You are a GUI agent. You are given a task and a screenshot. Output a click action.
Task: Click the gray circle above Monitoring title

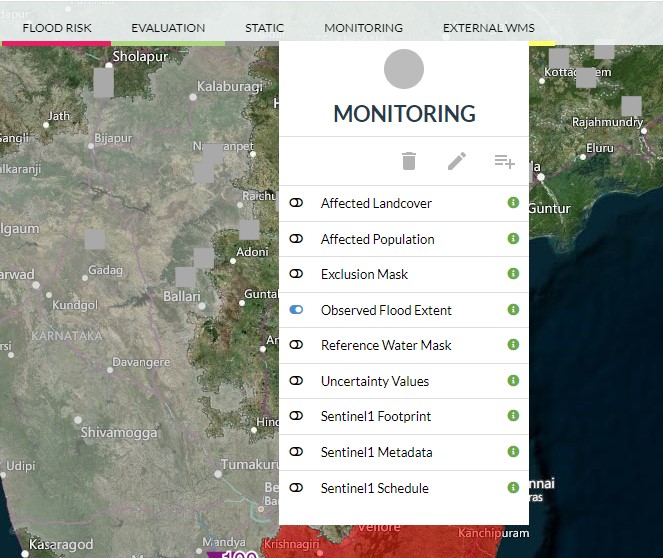(404, 69)
